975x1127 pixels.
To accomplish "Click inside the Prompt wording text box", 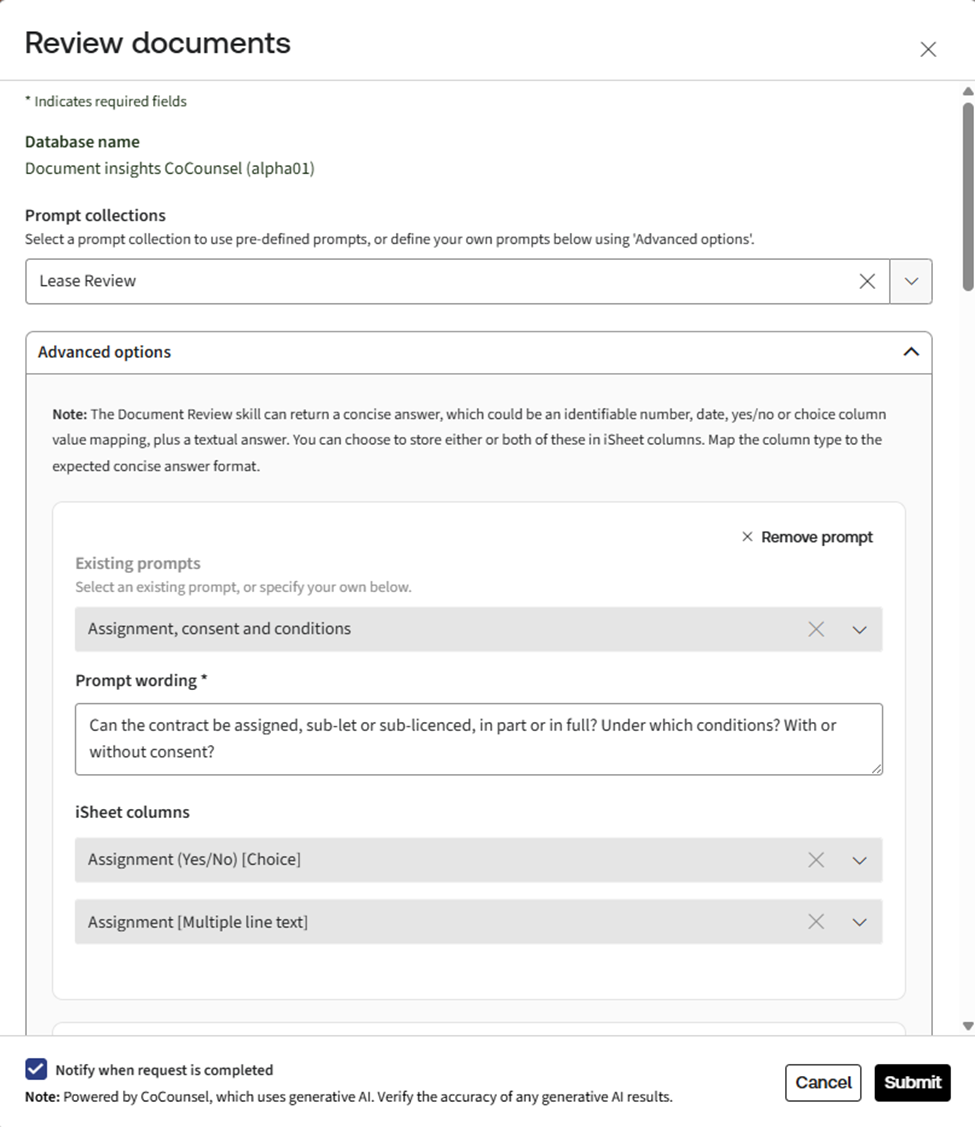I will click(478, 739).
